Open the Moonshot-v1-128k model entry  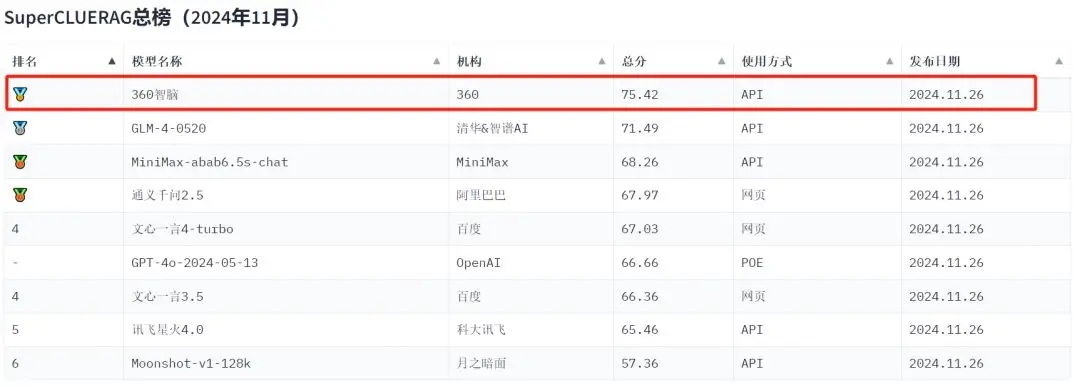pos(191,364)
